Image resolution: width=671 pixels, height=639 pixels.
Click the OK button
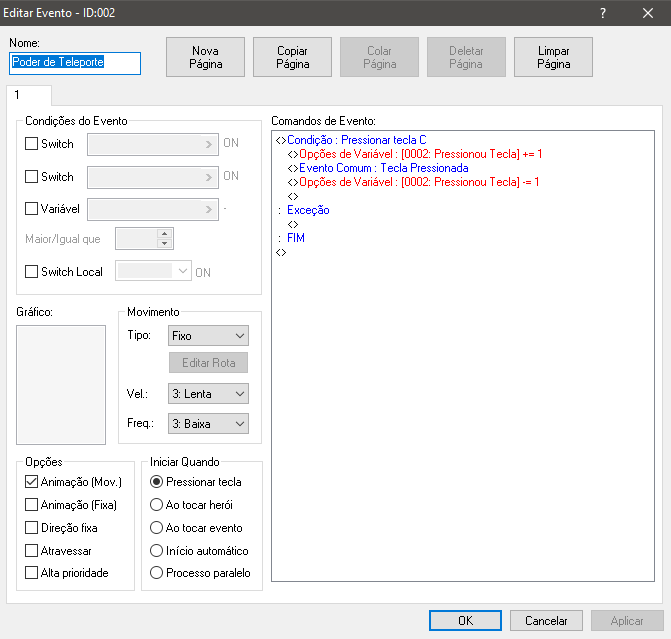pos(465,621)
